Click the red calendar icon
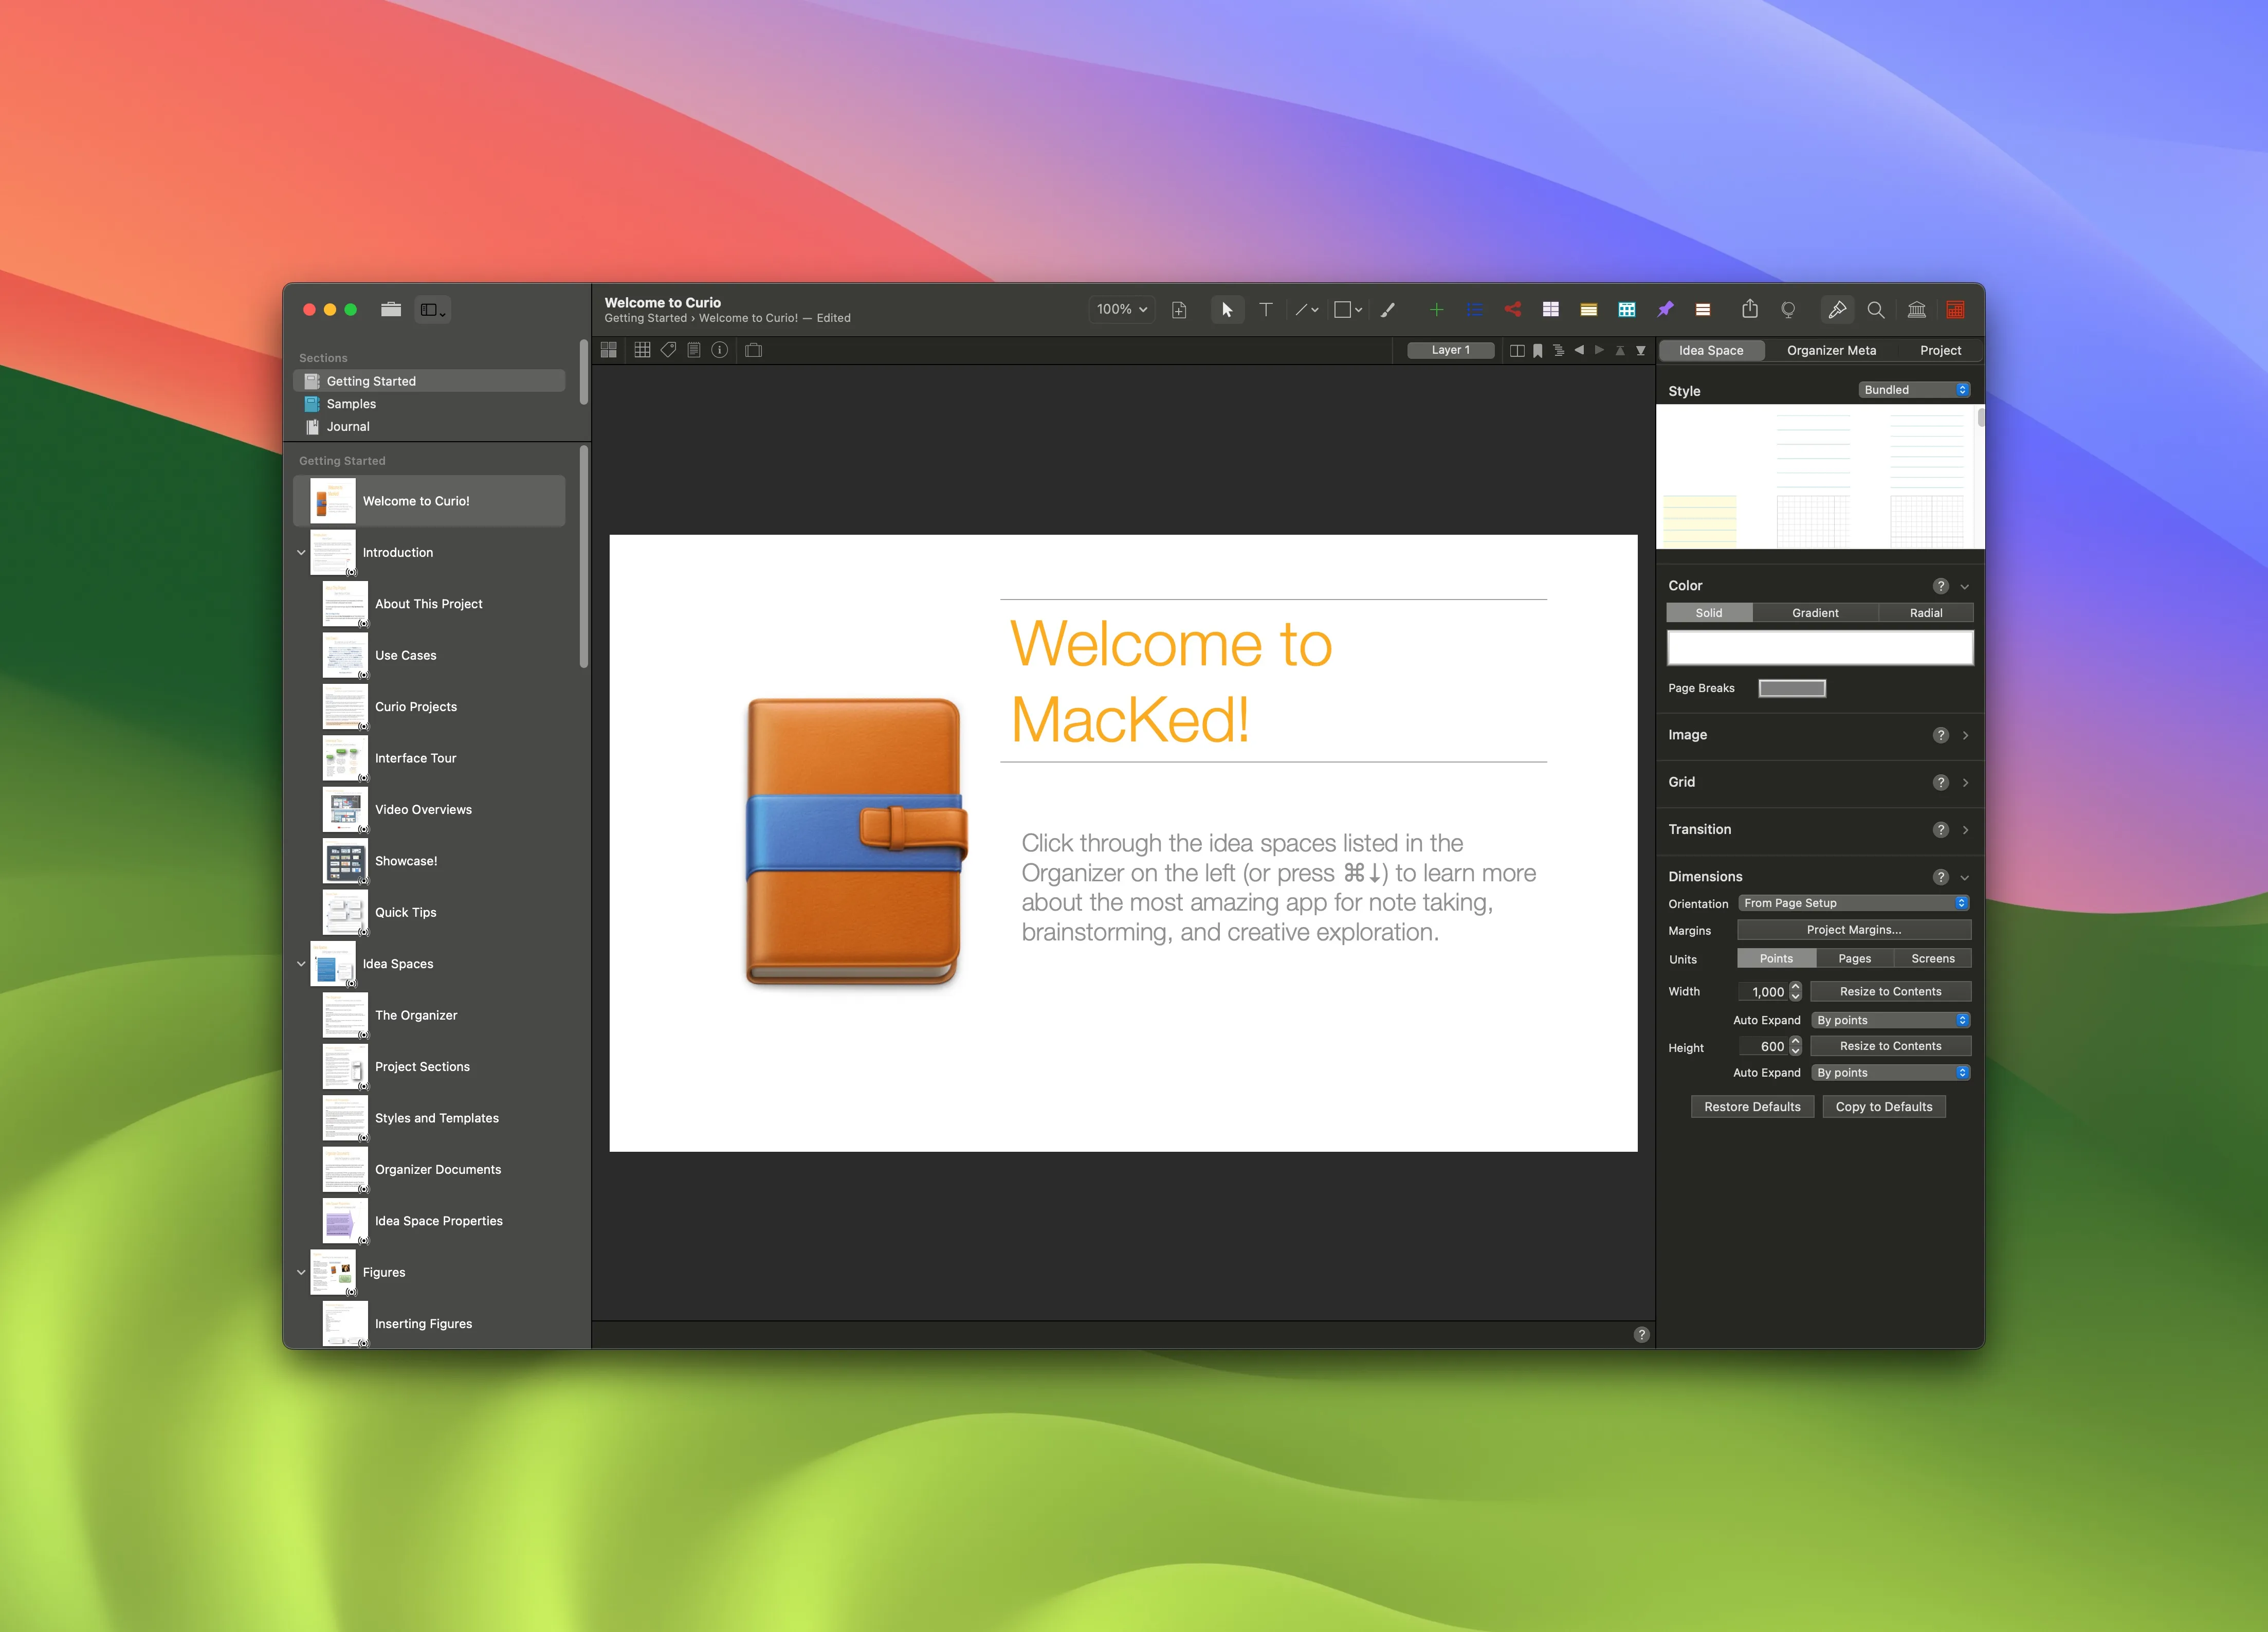Image resolution: width=2268 pixels, height=1632 pixels. [1955, 310]
